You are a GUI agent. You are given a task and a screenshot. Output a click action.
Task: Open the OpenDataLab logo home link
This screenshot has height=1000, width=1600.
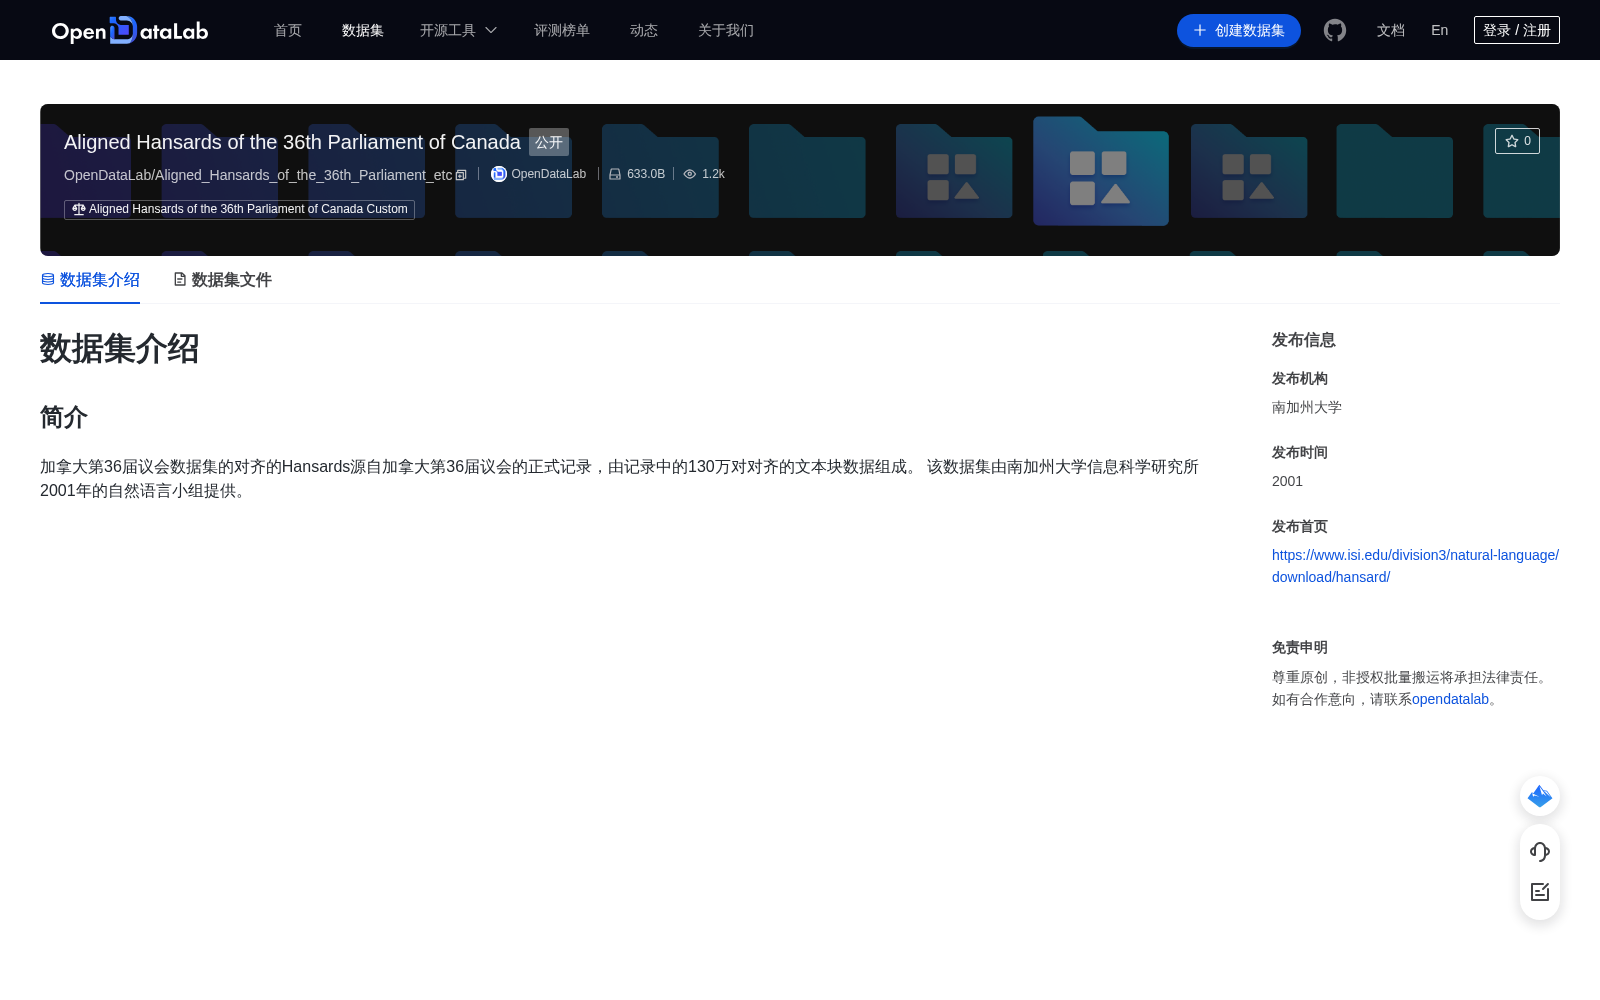click(130, 30)
